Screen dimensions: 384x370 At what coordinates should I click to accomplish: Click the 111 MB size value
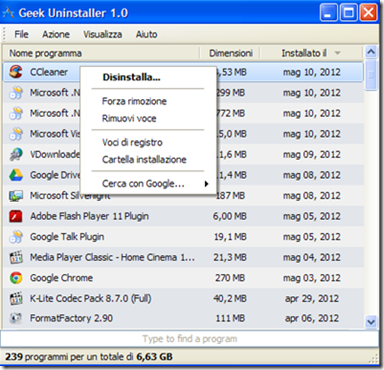(230, 318)
